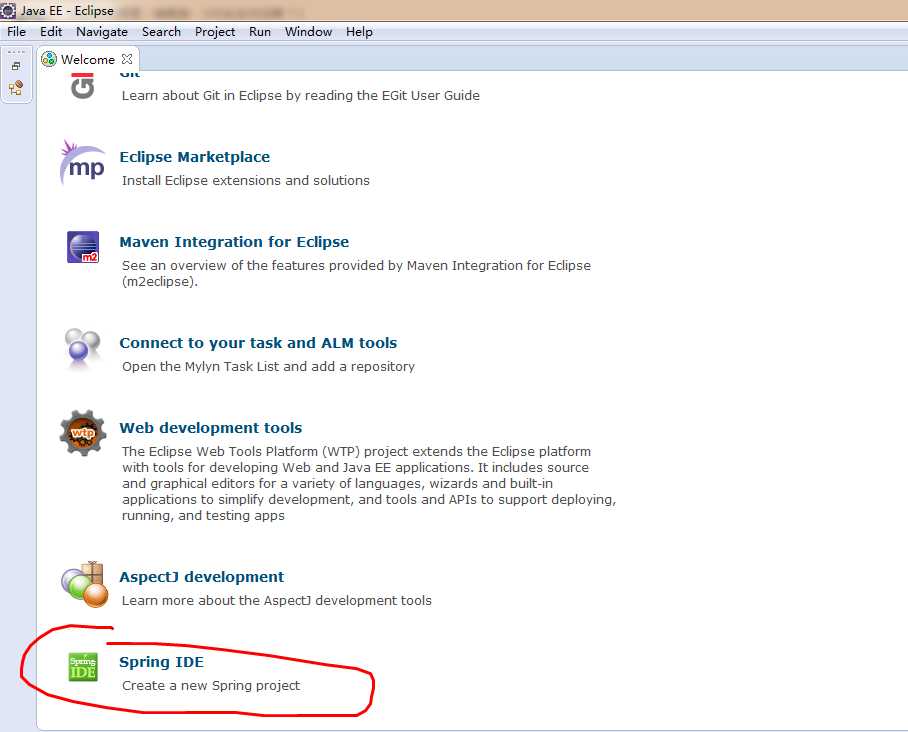Close the Welcome tab
The image size is (908, 732).
(x=127, y=59)
